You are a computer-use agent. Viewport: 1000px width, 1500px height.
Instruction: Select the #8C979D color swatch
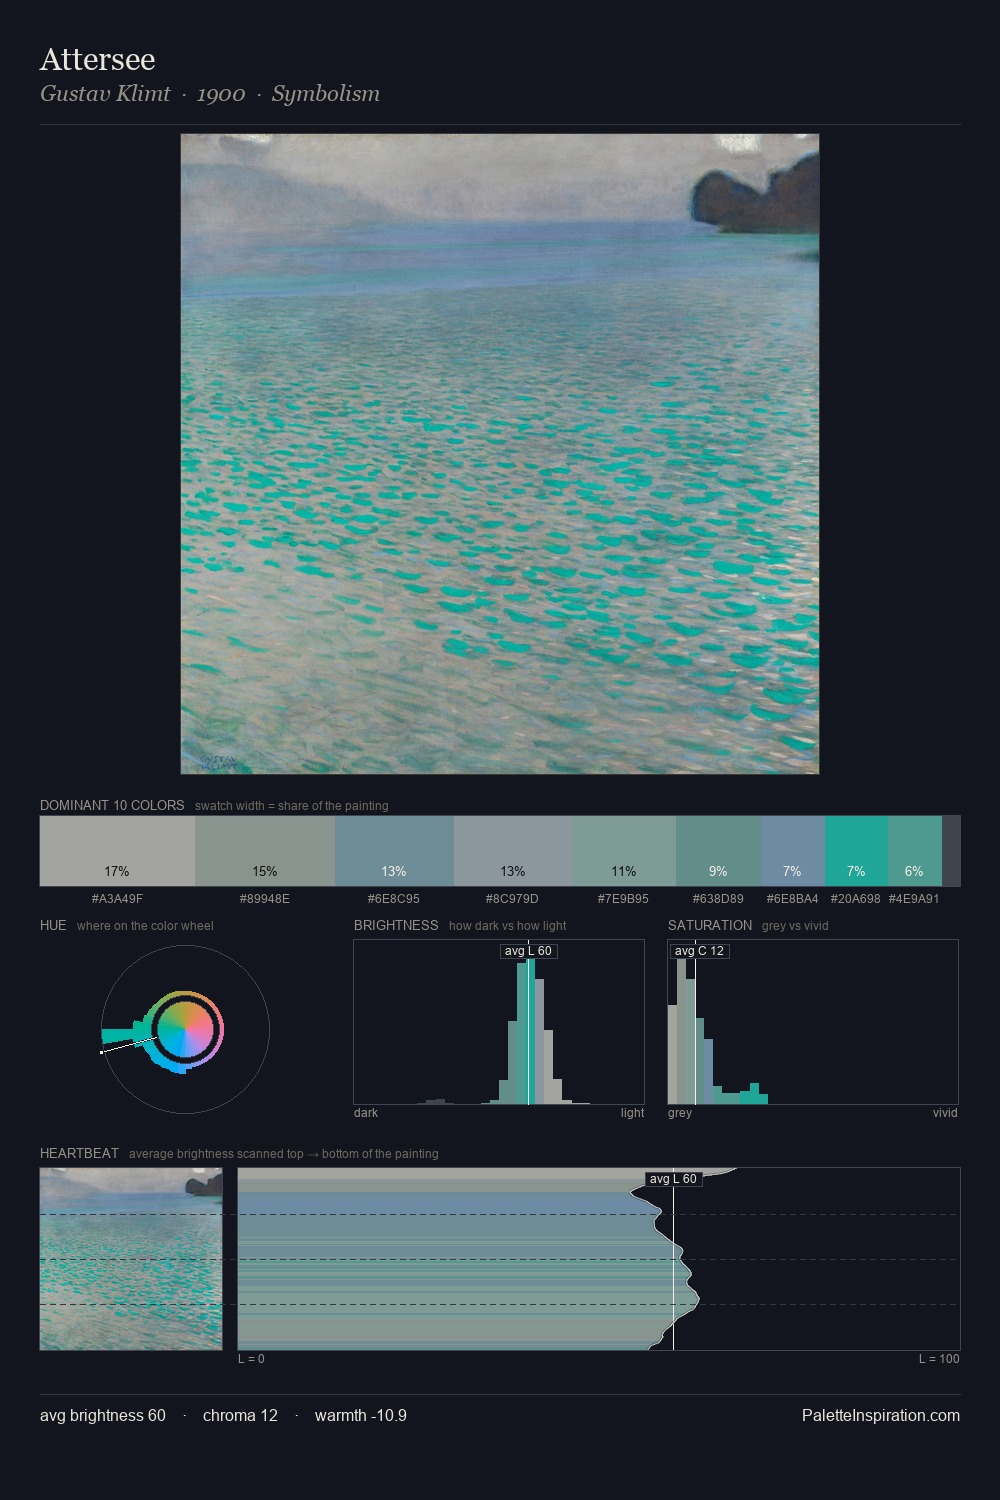[x=513, y=851]
